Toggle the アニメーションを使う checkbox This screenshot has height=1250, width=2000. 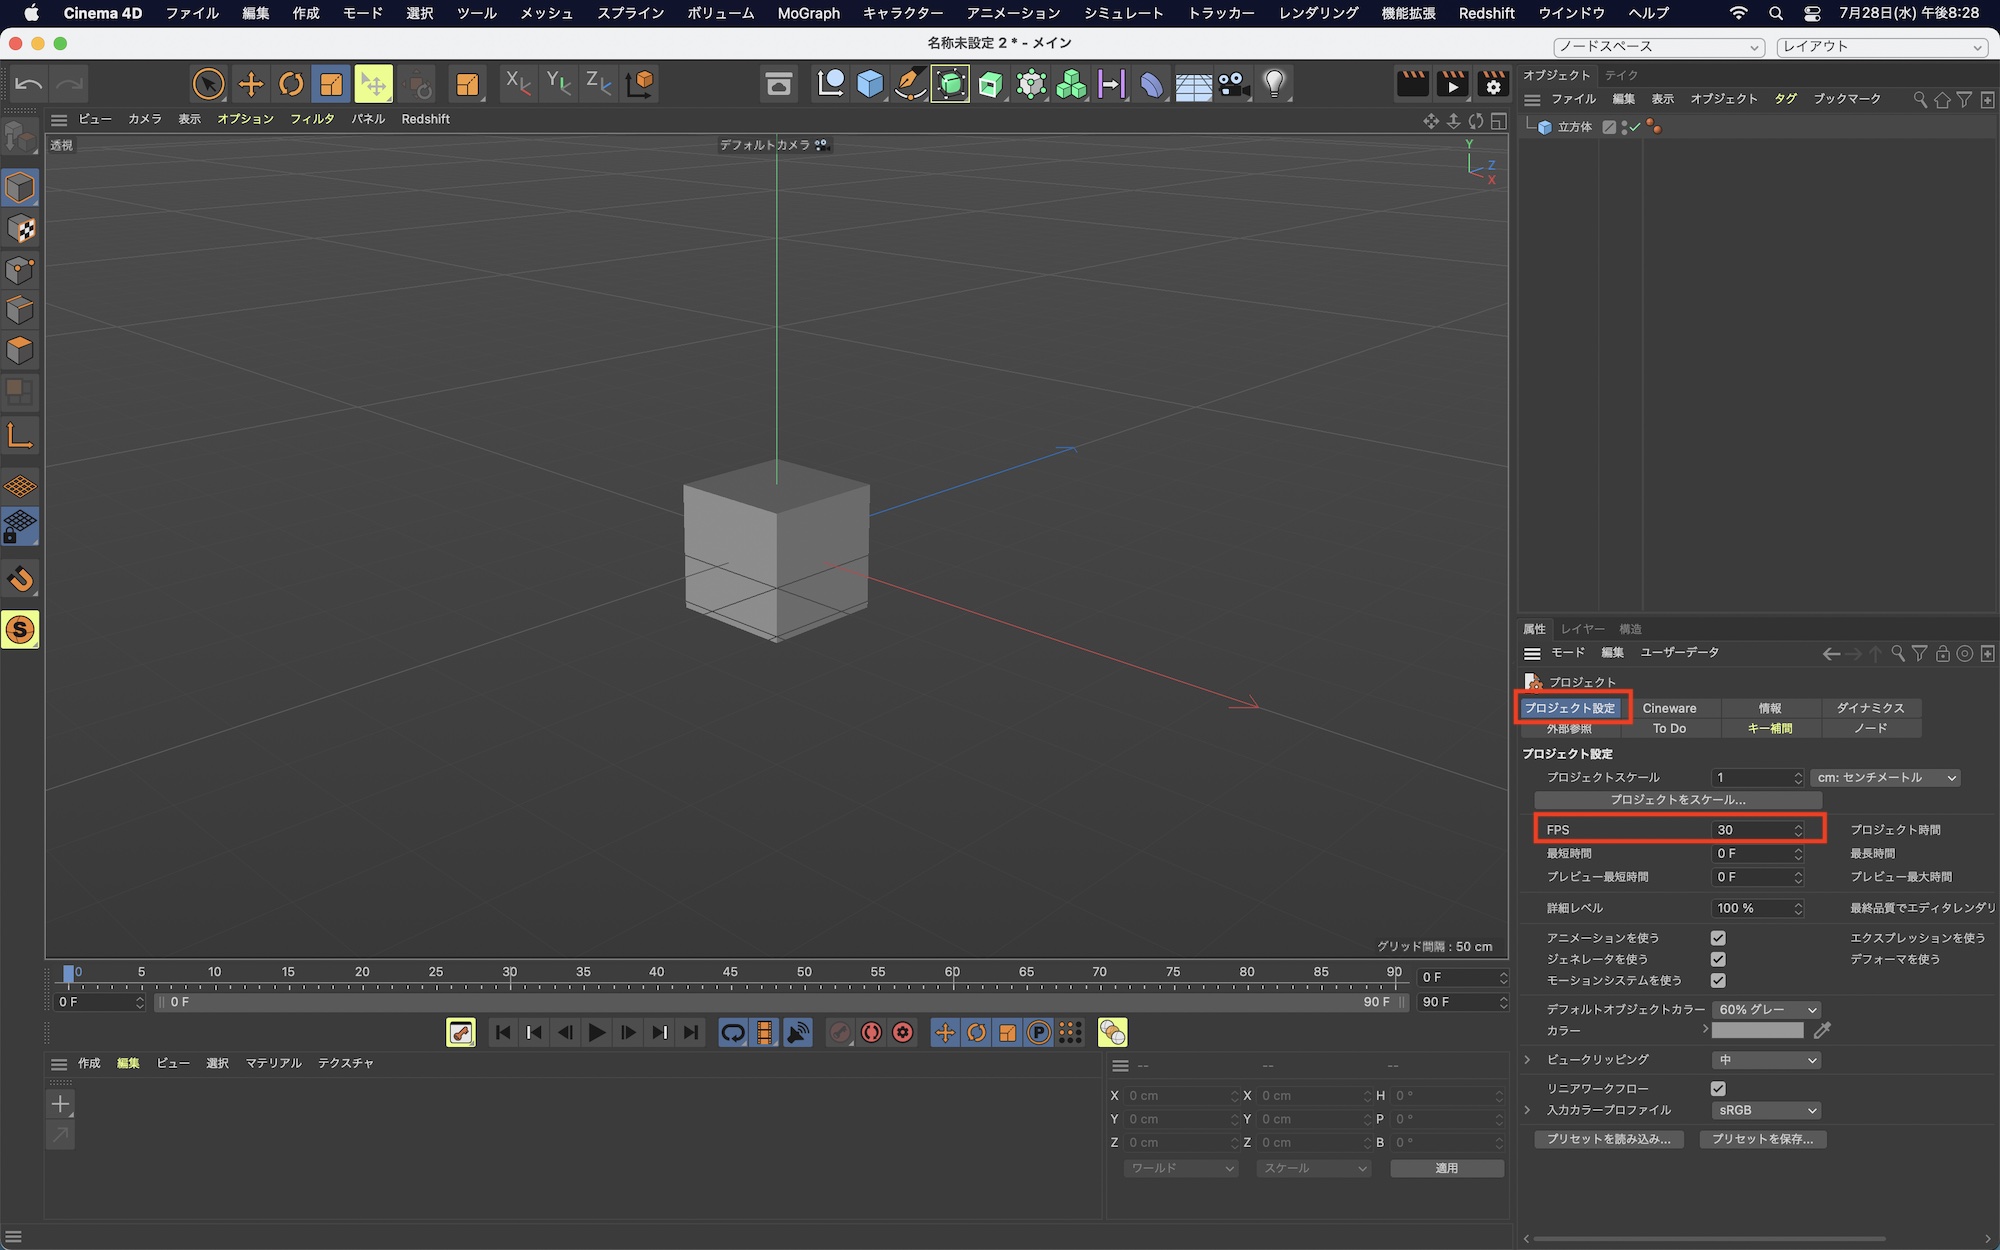1718,938
